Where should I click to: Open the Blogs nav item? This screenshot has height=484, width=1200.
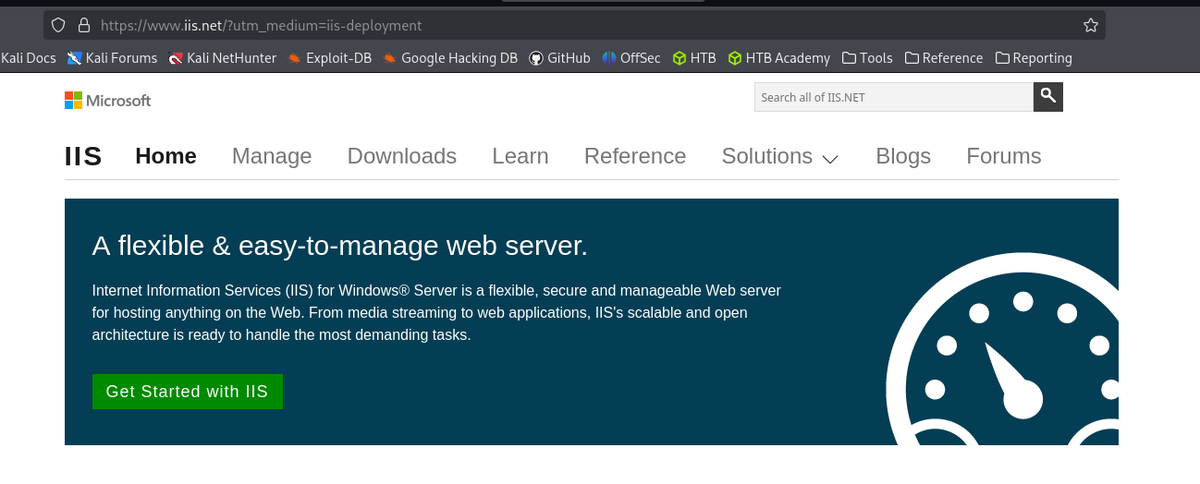pyautogui.click(x=903, y=156)
